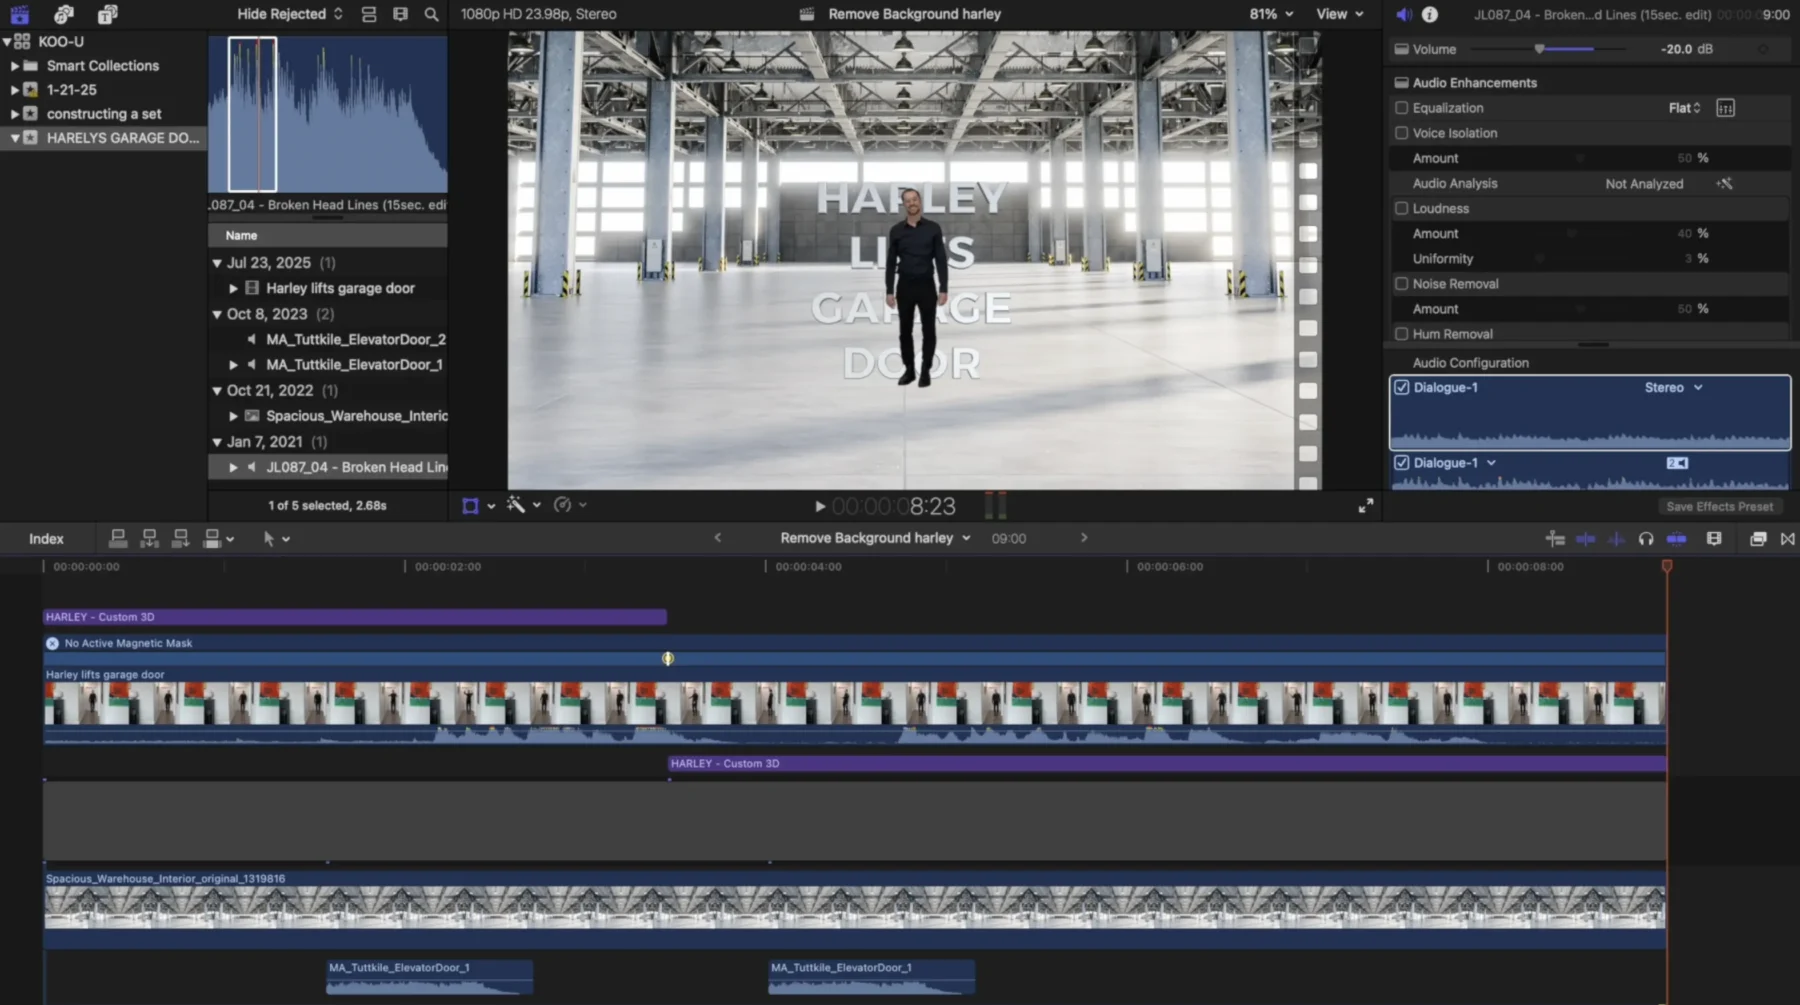Uncheck the lower Dialogue-1 checkbox
Viewport: 1800px width, 1005px height.
click(x=1402, y=463)
